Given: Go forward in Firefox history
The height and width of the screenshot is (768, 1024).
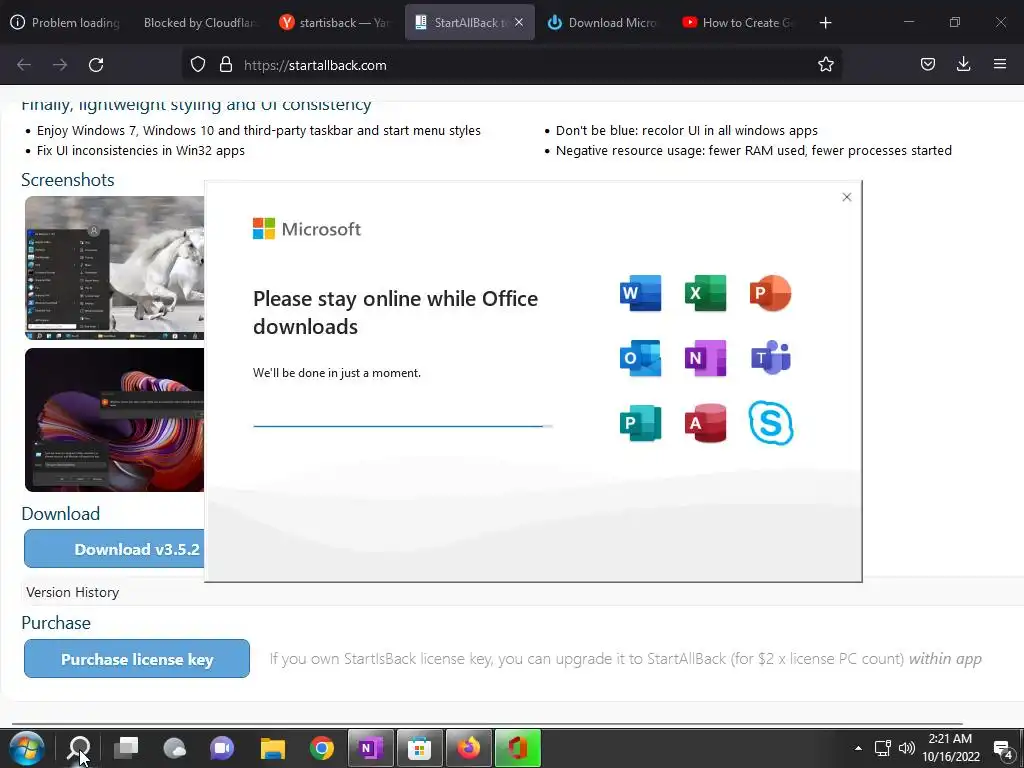Looking at the screenshot, I should (60, 65).
